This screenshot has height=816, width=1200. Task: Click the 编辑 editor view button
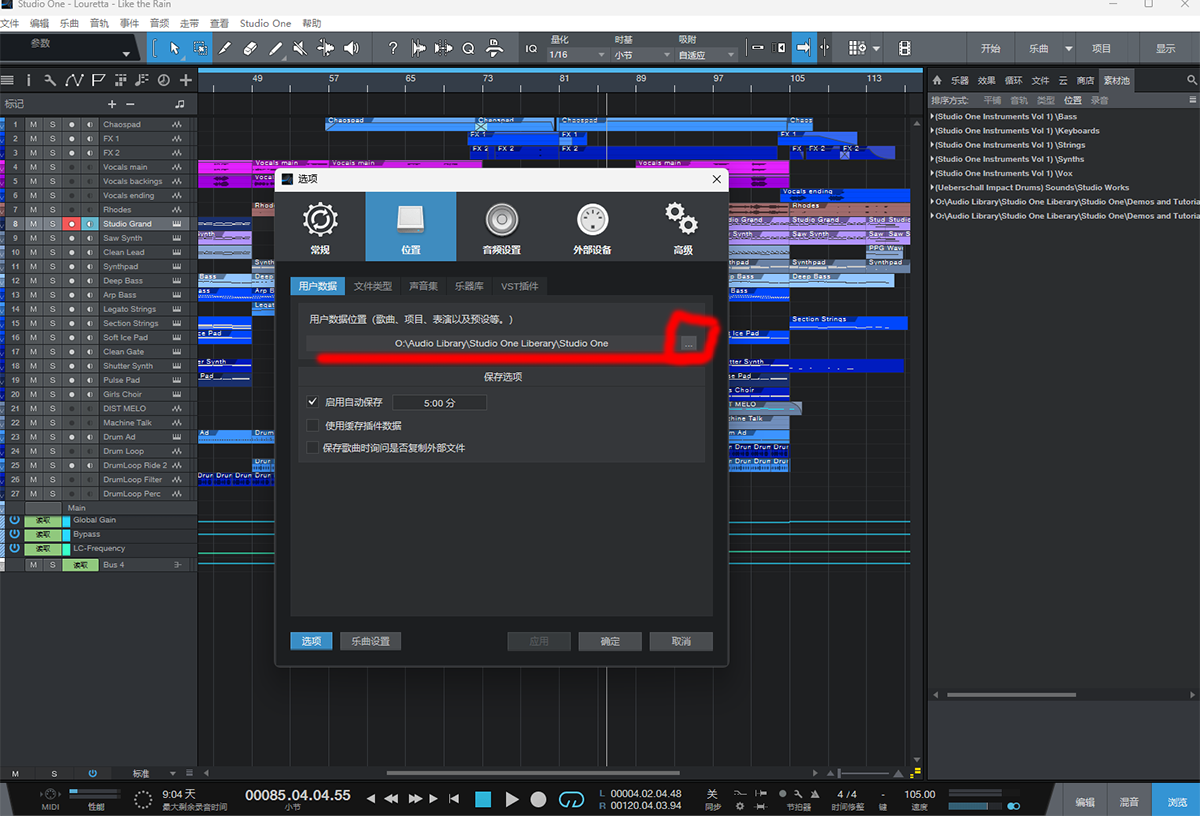pos(1085,801)
